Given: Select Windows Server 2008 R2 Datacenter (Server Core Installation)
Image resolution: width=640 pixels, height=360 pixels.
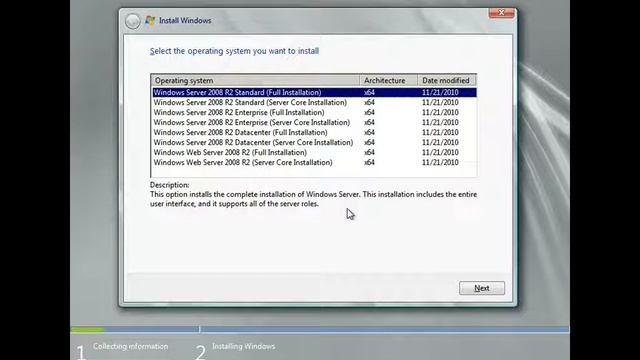Looking at the screenshot, I should coord(314,142).
